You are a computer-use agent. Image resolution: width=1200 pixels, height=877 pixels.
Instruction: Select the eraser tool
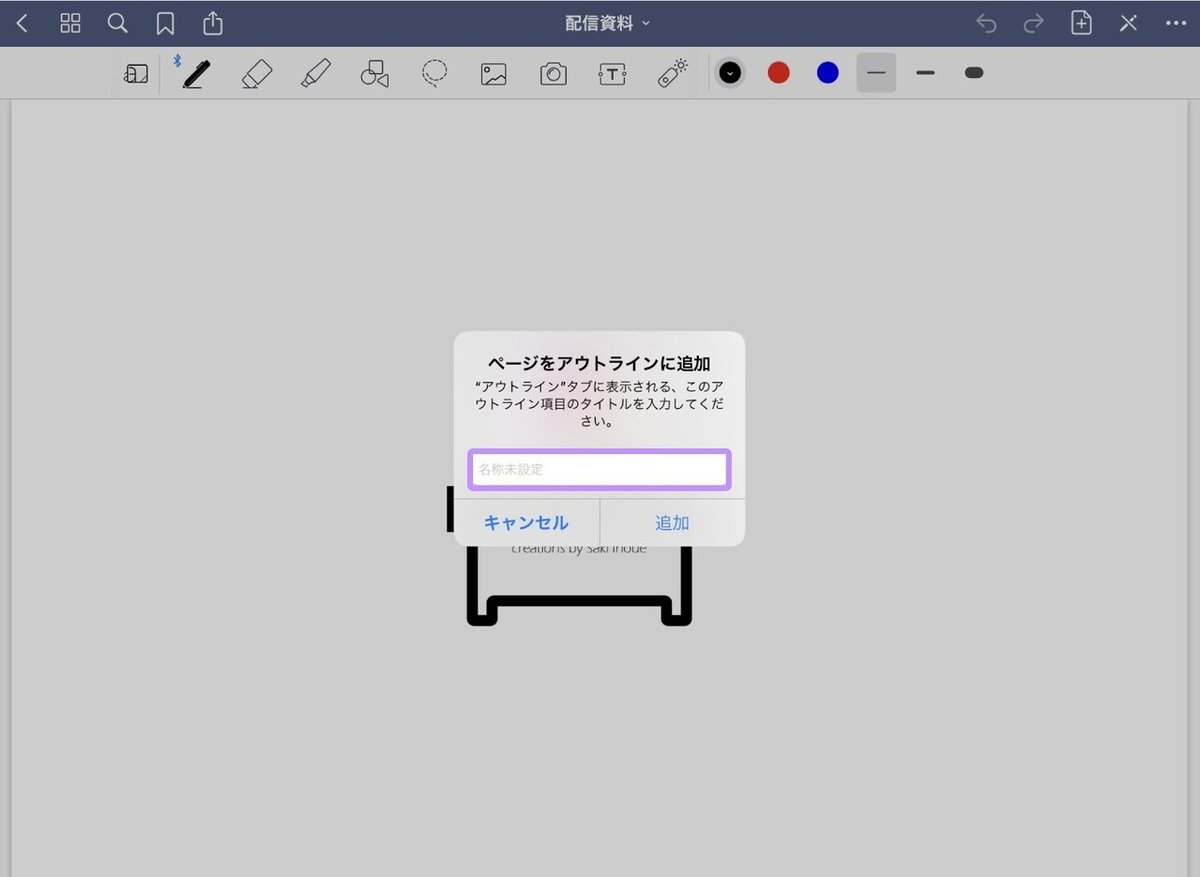click(x=256, y=72)
